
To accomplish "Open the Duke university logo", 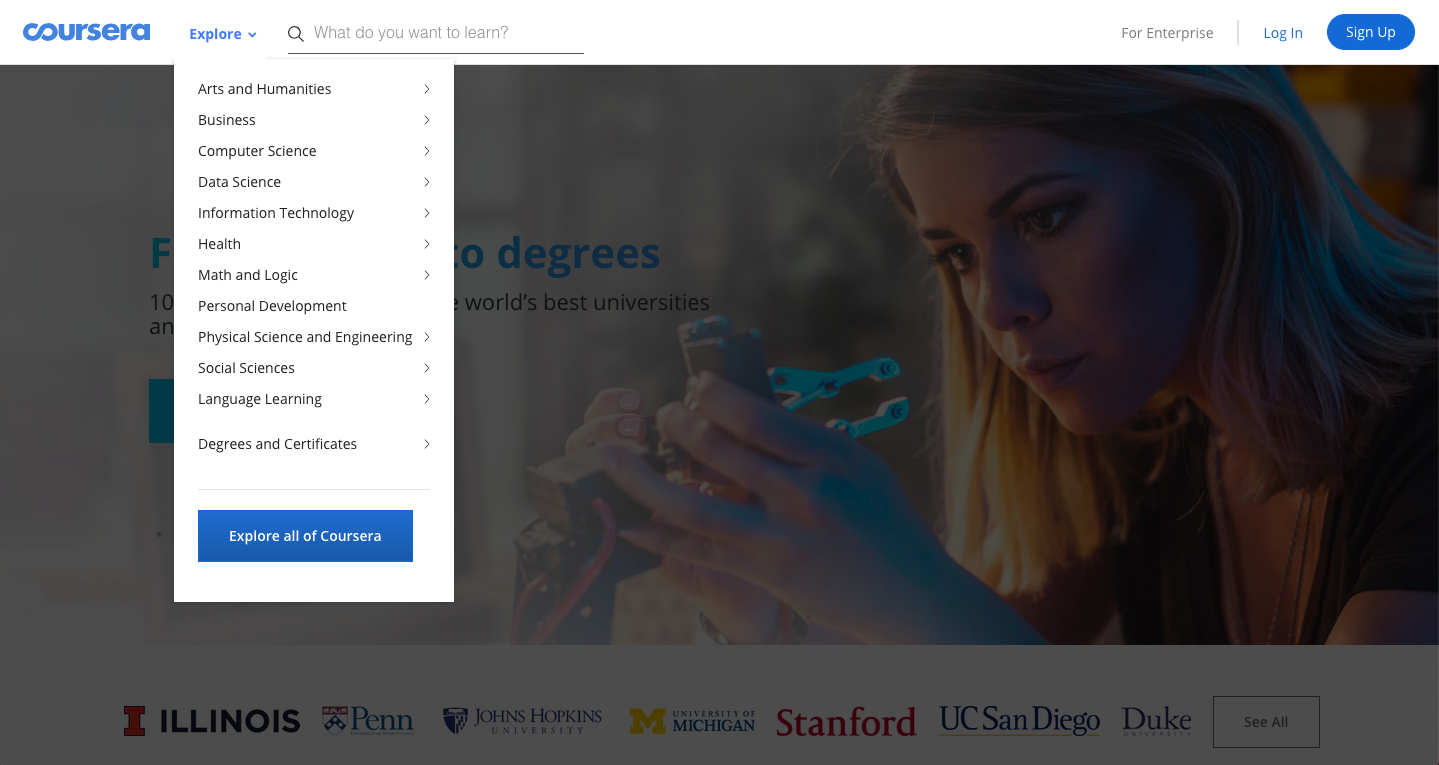I will click(x=1157, y=721).
